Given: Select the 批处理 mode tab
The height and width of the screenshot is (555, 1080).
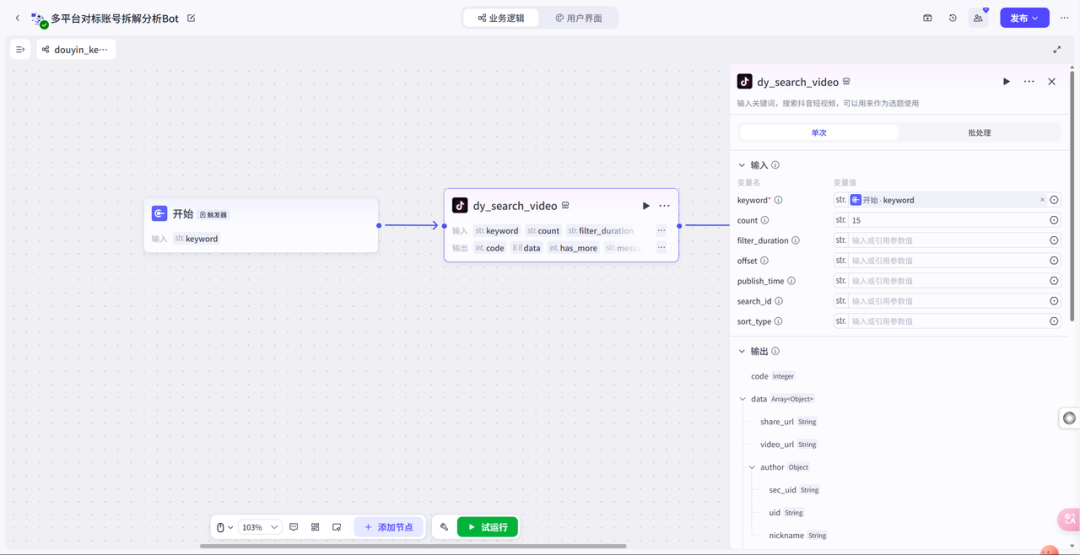Looking at the screenshot, I should (979, 132).
